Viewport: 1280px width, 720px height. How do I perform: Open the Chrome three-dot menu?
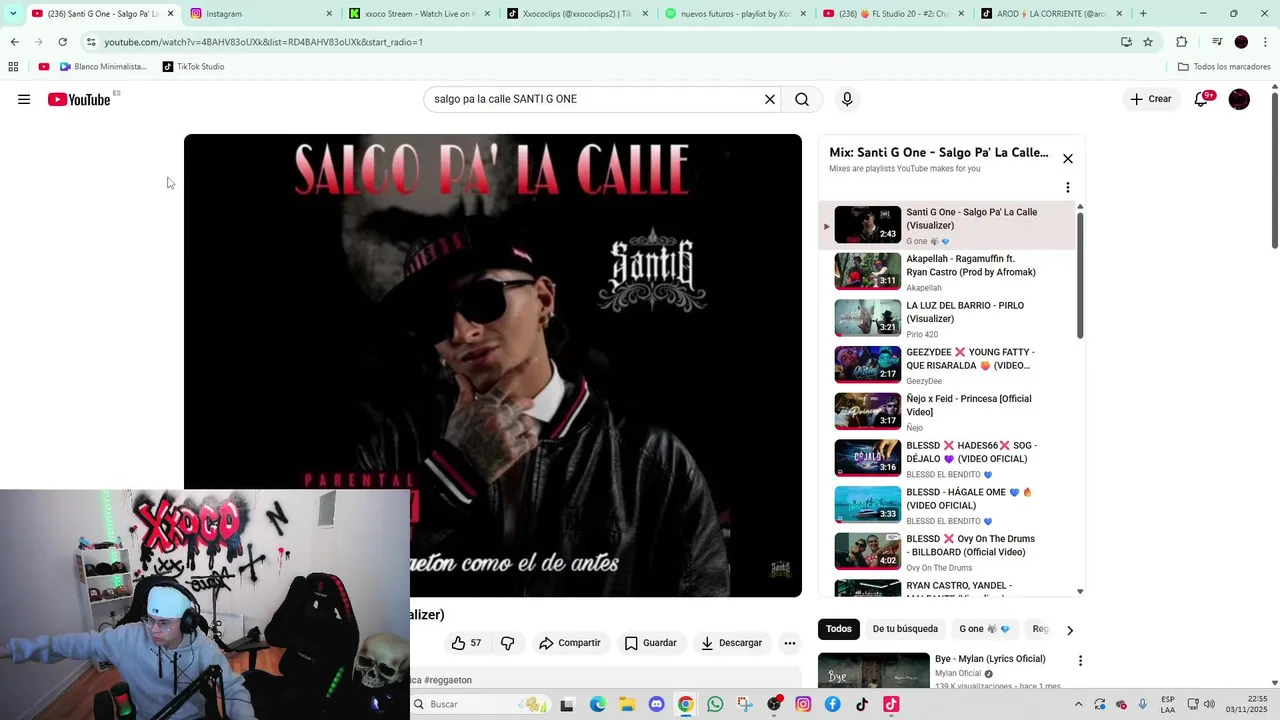pyautogui.click(x=1265, y=42)
